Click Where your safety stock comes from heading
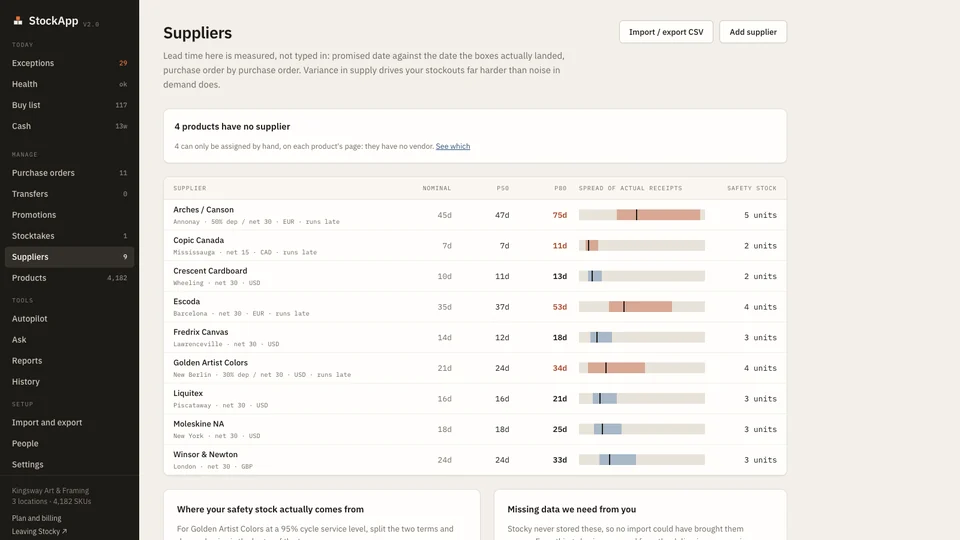The height and width of the screenshot is (540, 960). pos(270,509)
